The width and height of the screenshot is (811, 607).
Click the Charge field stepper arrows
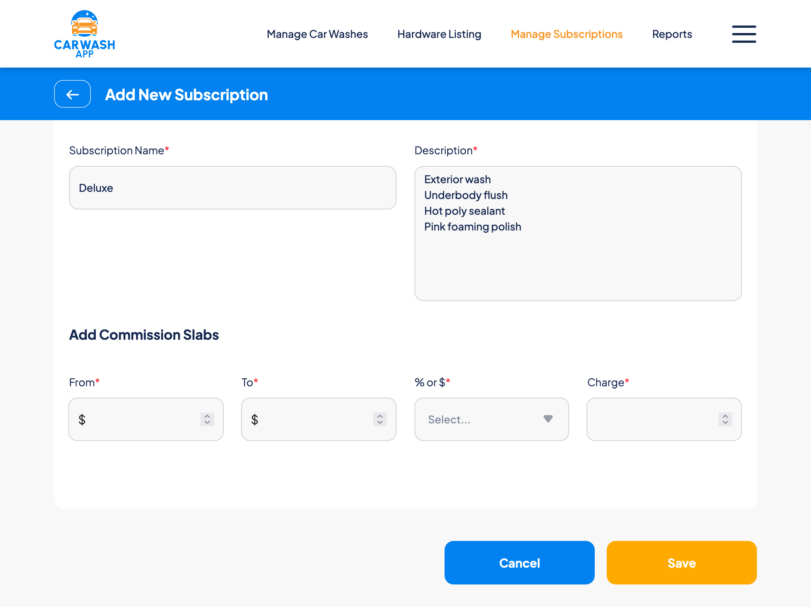pyautogui.click(x=725, y=420)
